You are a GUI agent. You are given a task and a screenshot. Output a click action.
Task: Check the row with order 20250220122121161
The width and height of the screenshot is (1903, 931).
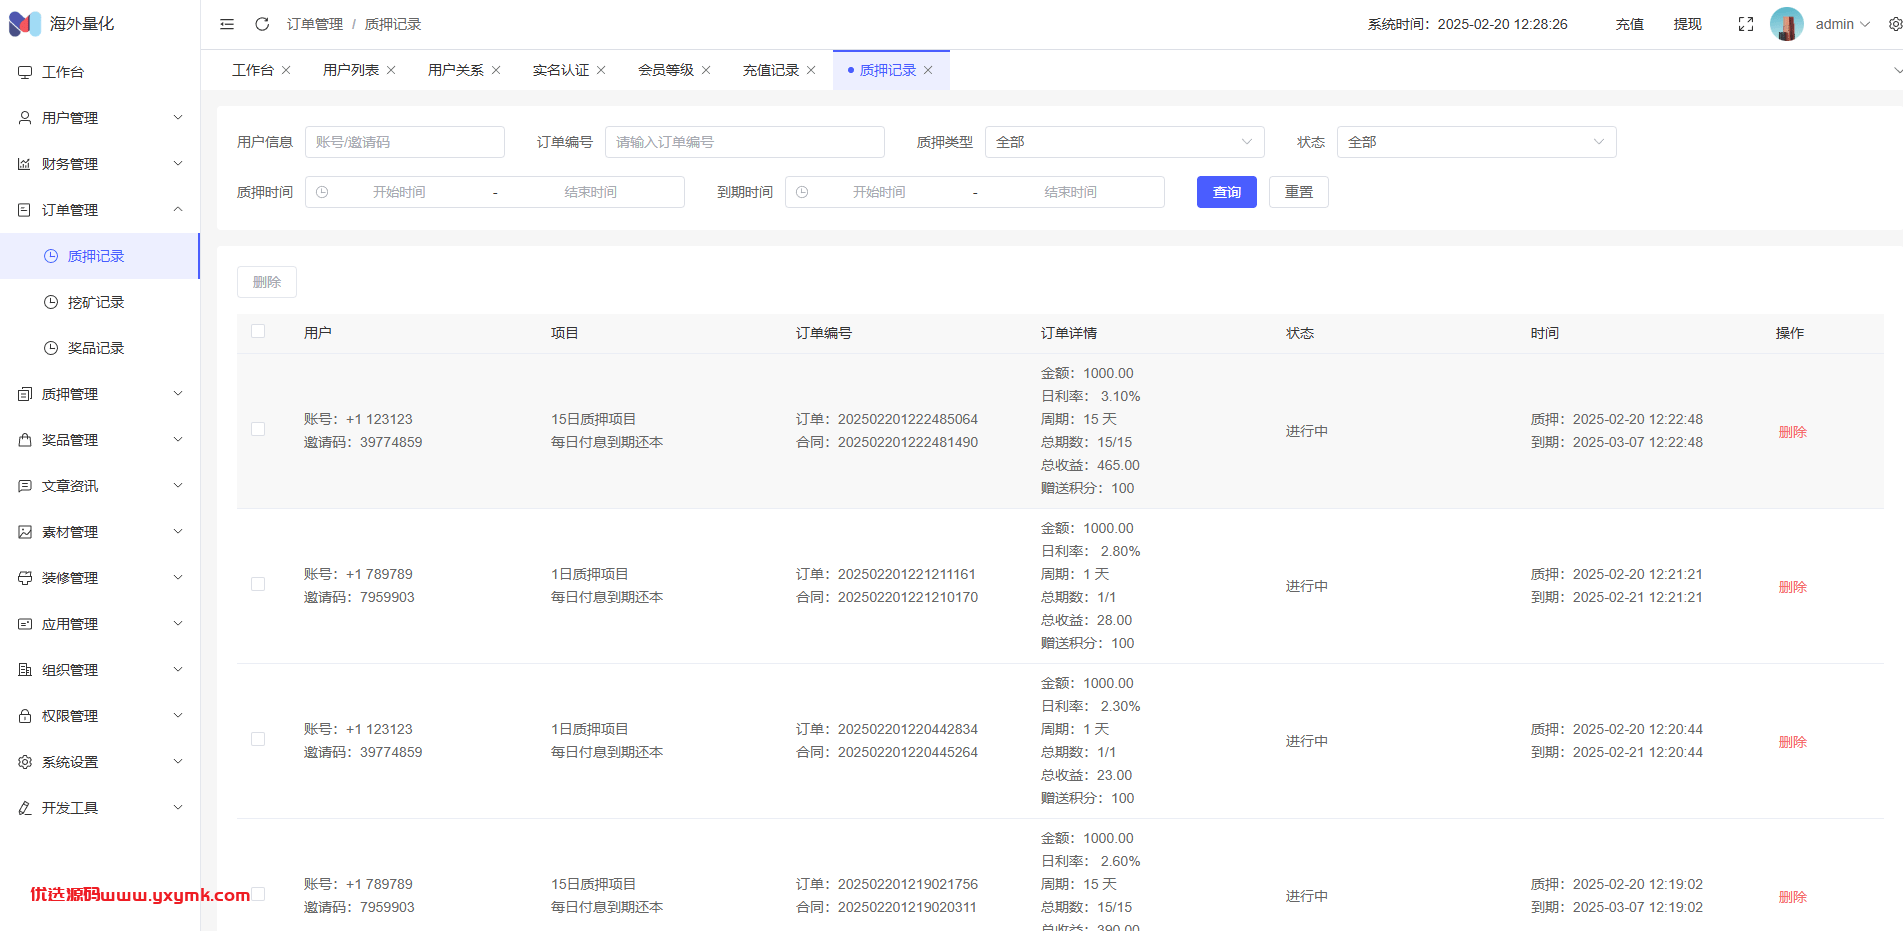[x=258, y=584]
